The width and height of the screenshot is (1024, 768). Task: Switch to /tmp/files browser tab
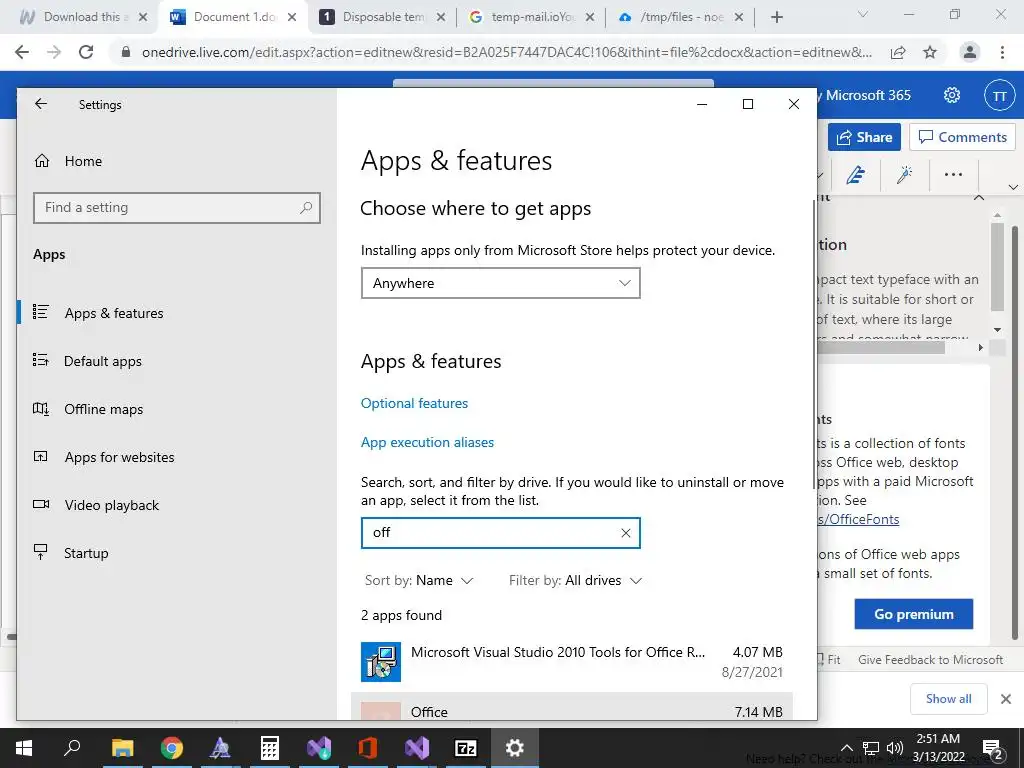pos(681,17)
